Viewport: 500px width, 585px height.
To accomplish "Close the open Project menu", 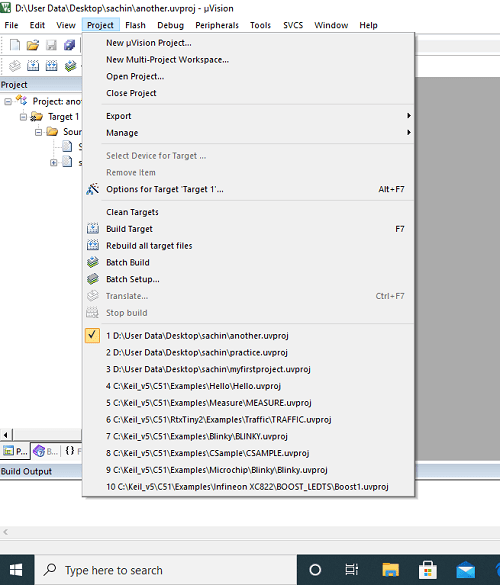I will coord(100,25).
